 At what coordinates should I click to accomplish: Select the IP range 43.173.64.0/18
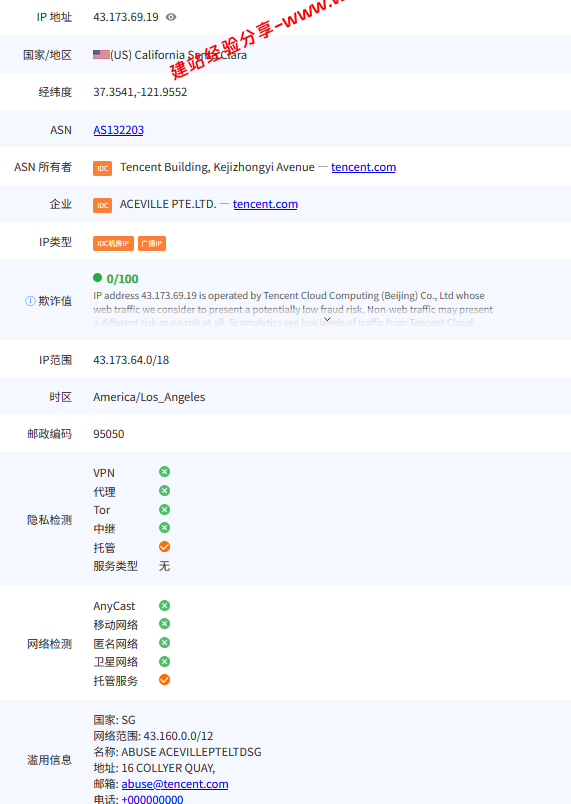[x=131, y=360]
